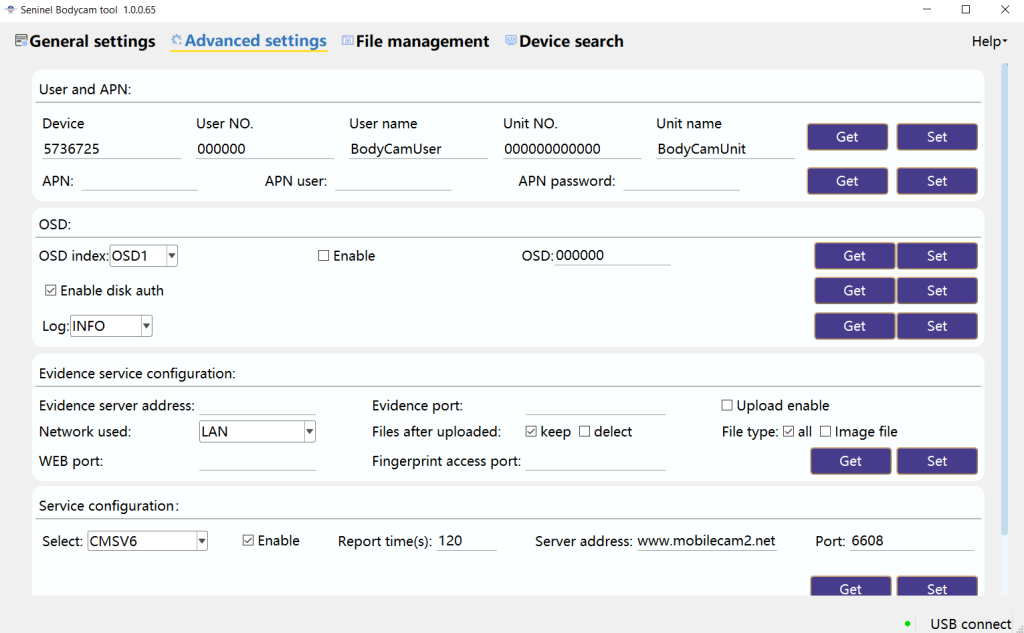This screenshot has width=1024, height=633.
Task: Expand the CMSV6 service Select dropdown
Action: (201, 541)
